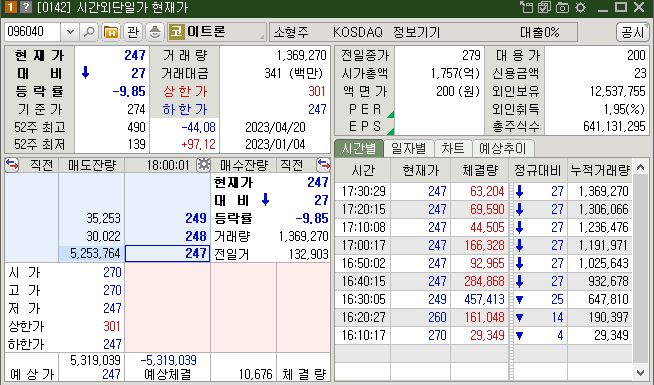Click the '전일종가' value 279
654x385 pixels.
coord(471,55)
